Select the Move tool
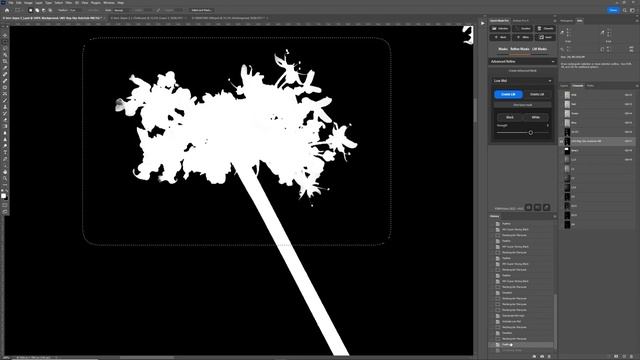Image resolution: width=640 pixels, height=360 pixels. (x=5, y=36)
